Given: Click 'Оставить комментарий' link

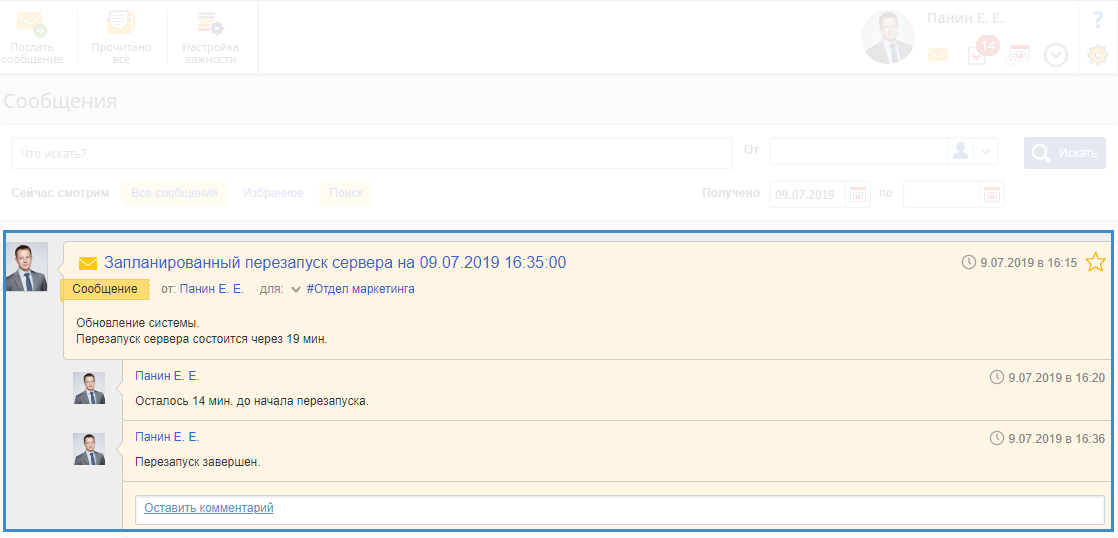Looking at the screenshot, I should coord(209,508).
